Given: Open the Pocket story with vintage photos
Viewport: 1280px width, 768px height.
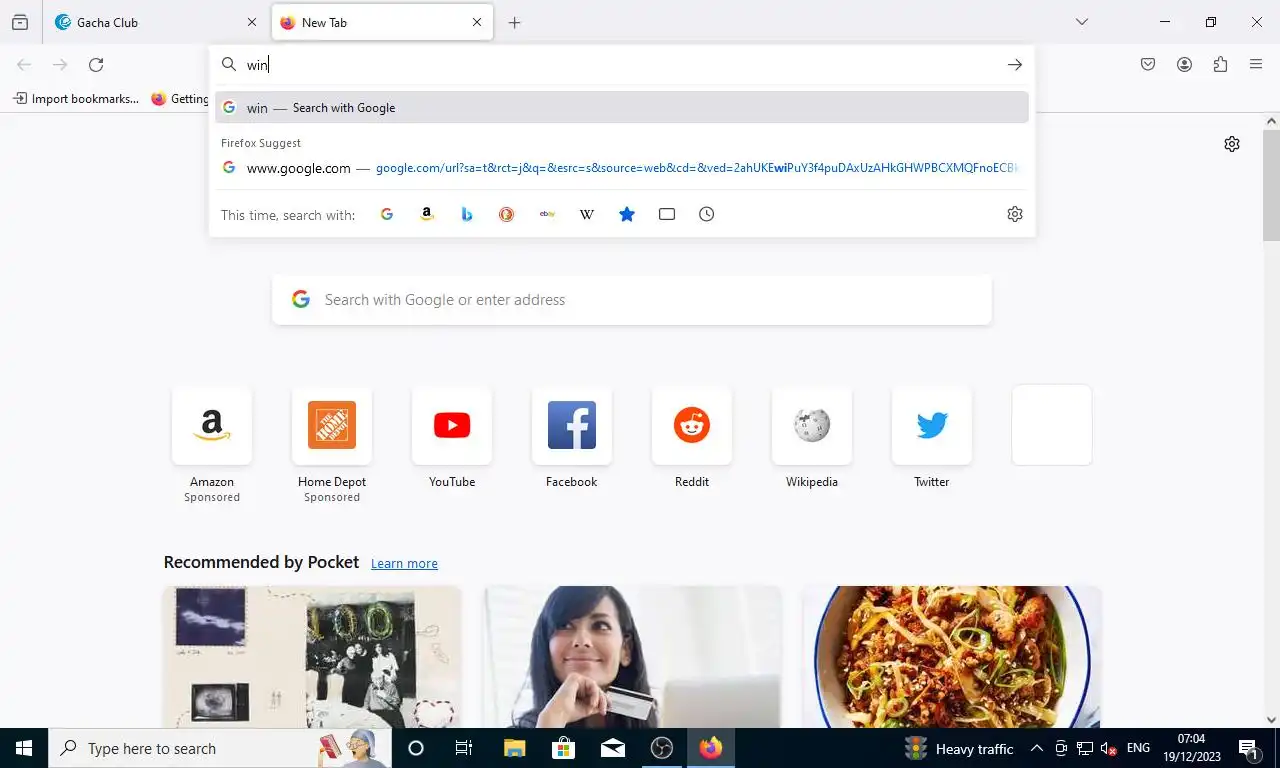Looking at the screenshot, I should click(x=312, y=657).
